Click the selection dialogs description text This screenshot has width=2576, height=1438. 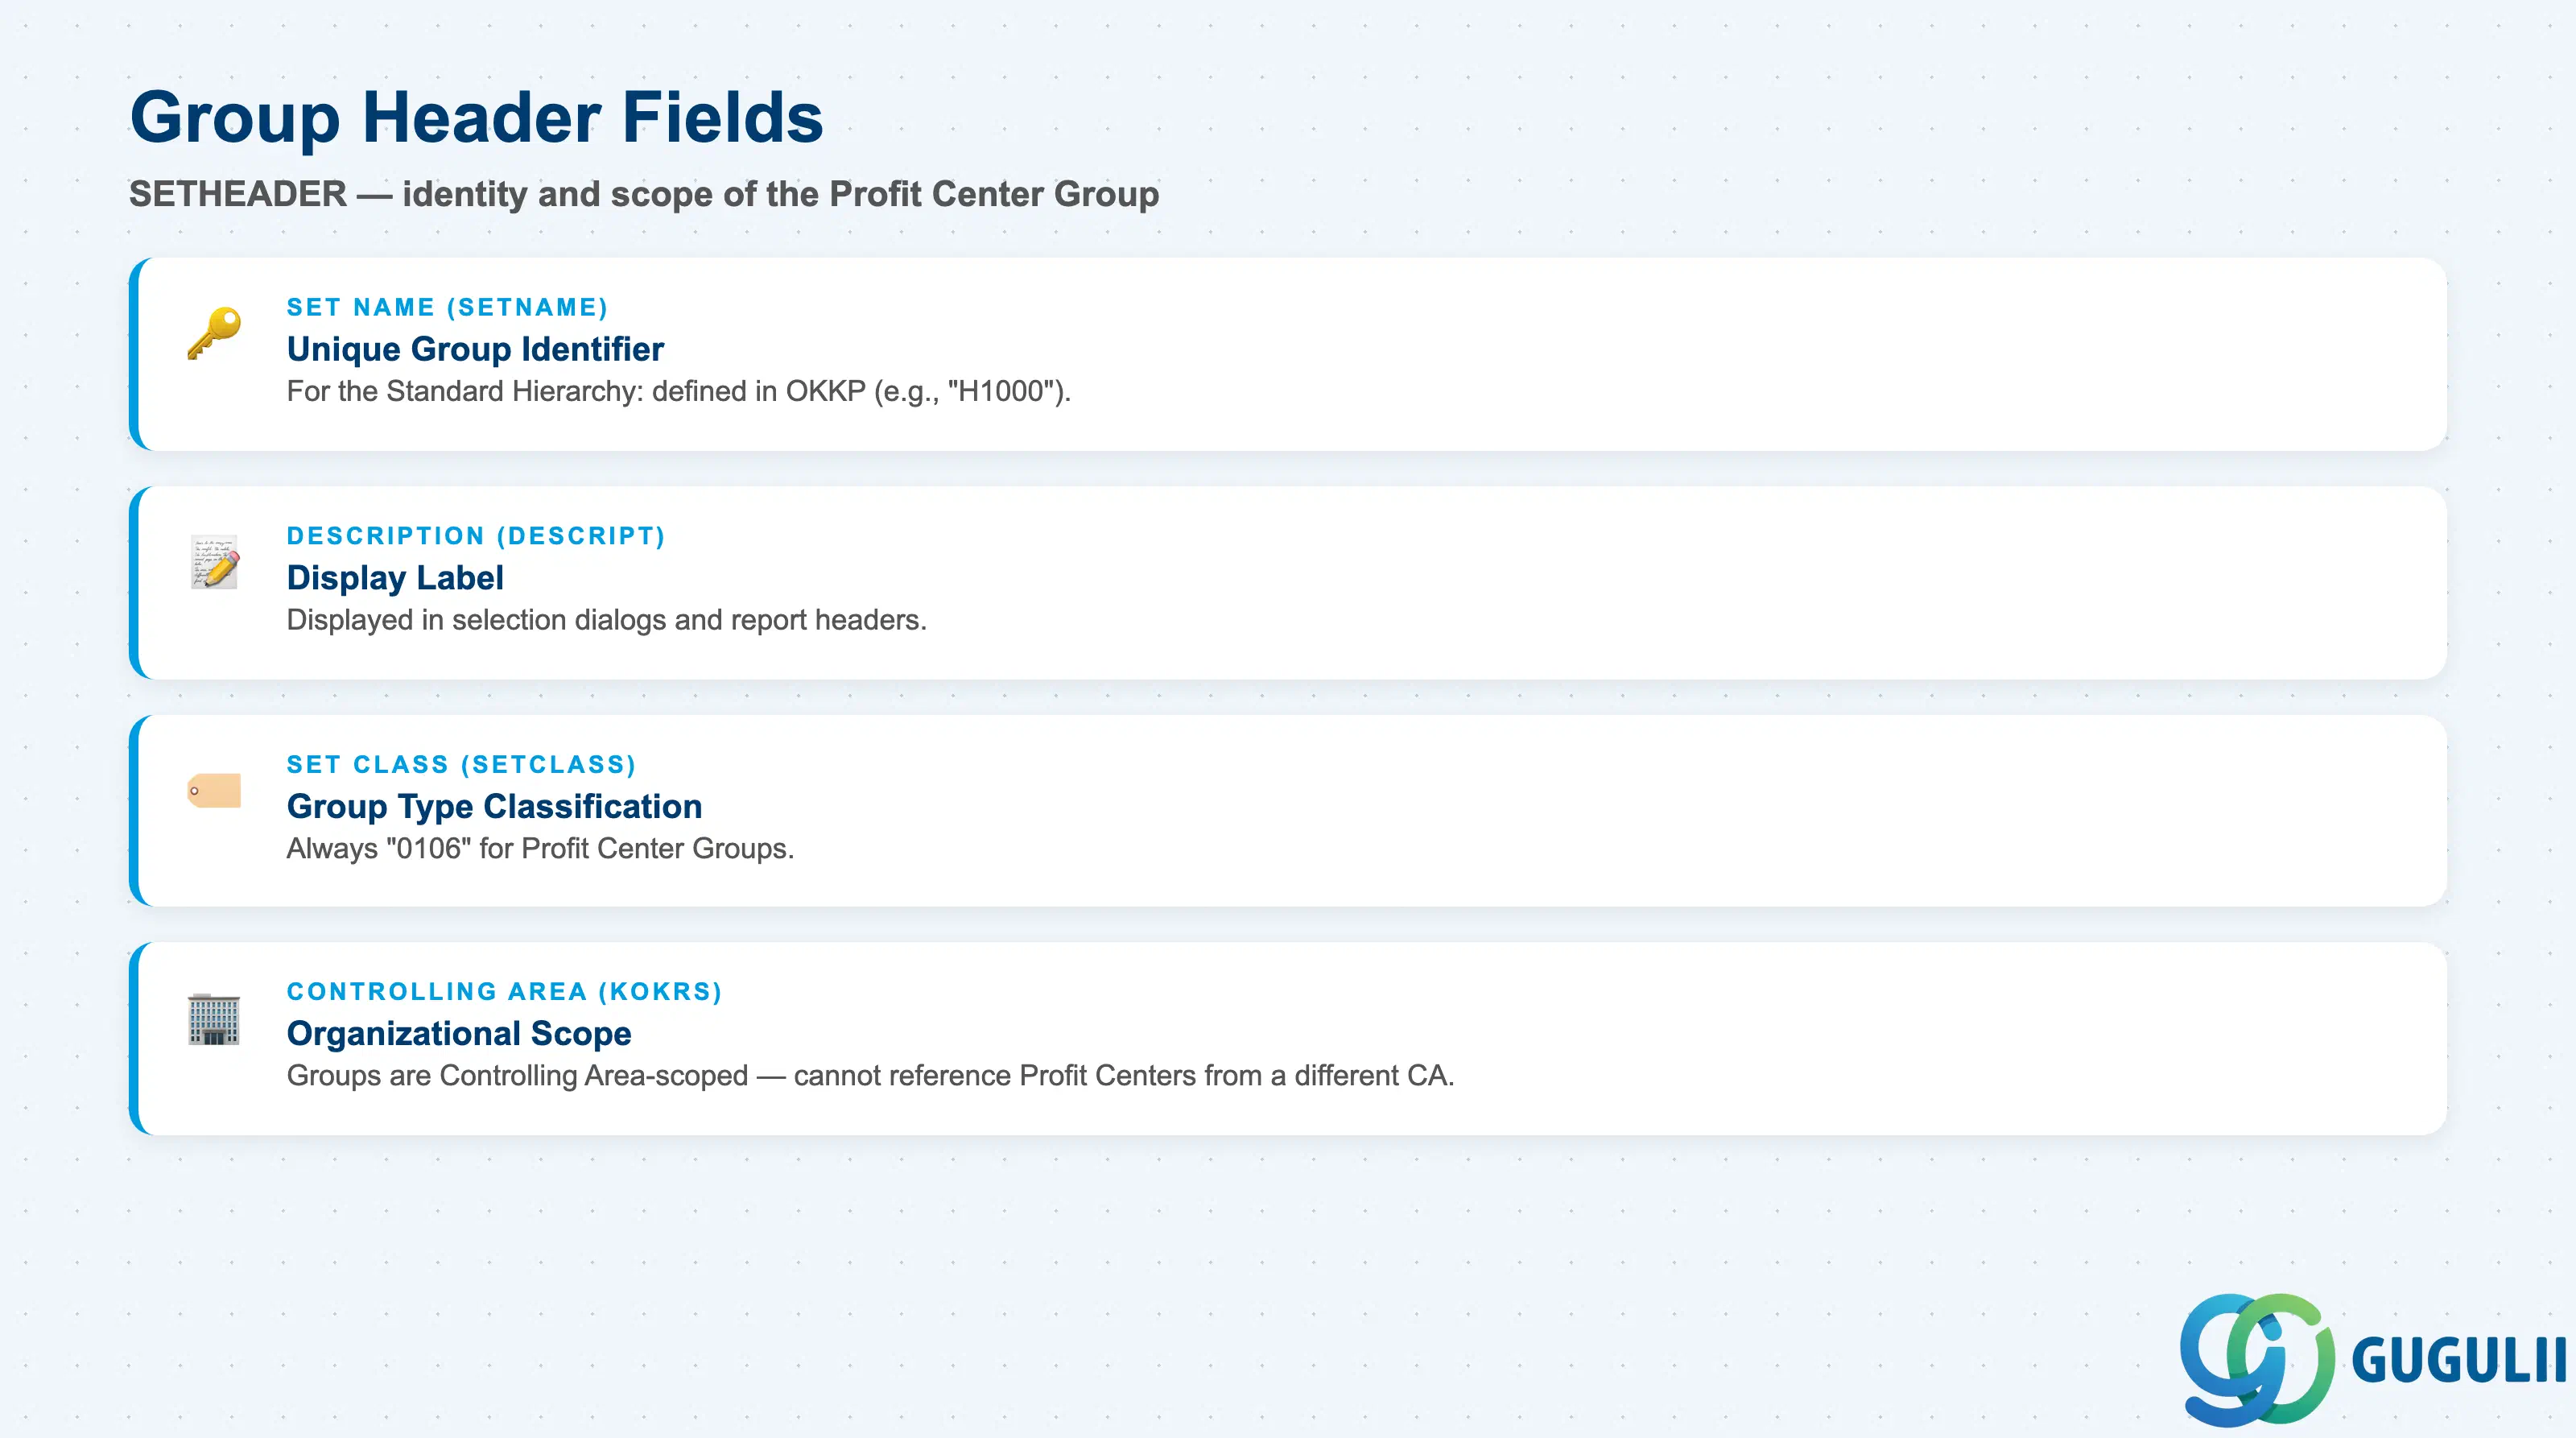coord(607,620)
